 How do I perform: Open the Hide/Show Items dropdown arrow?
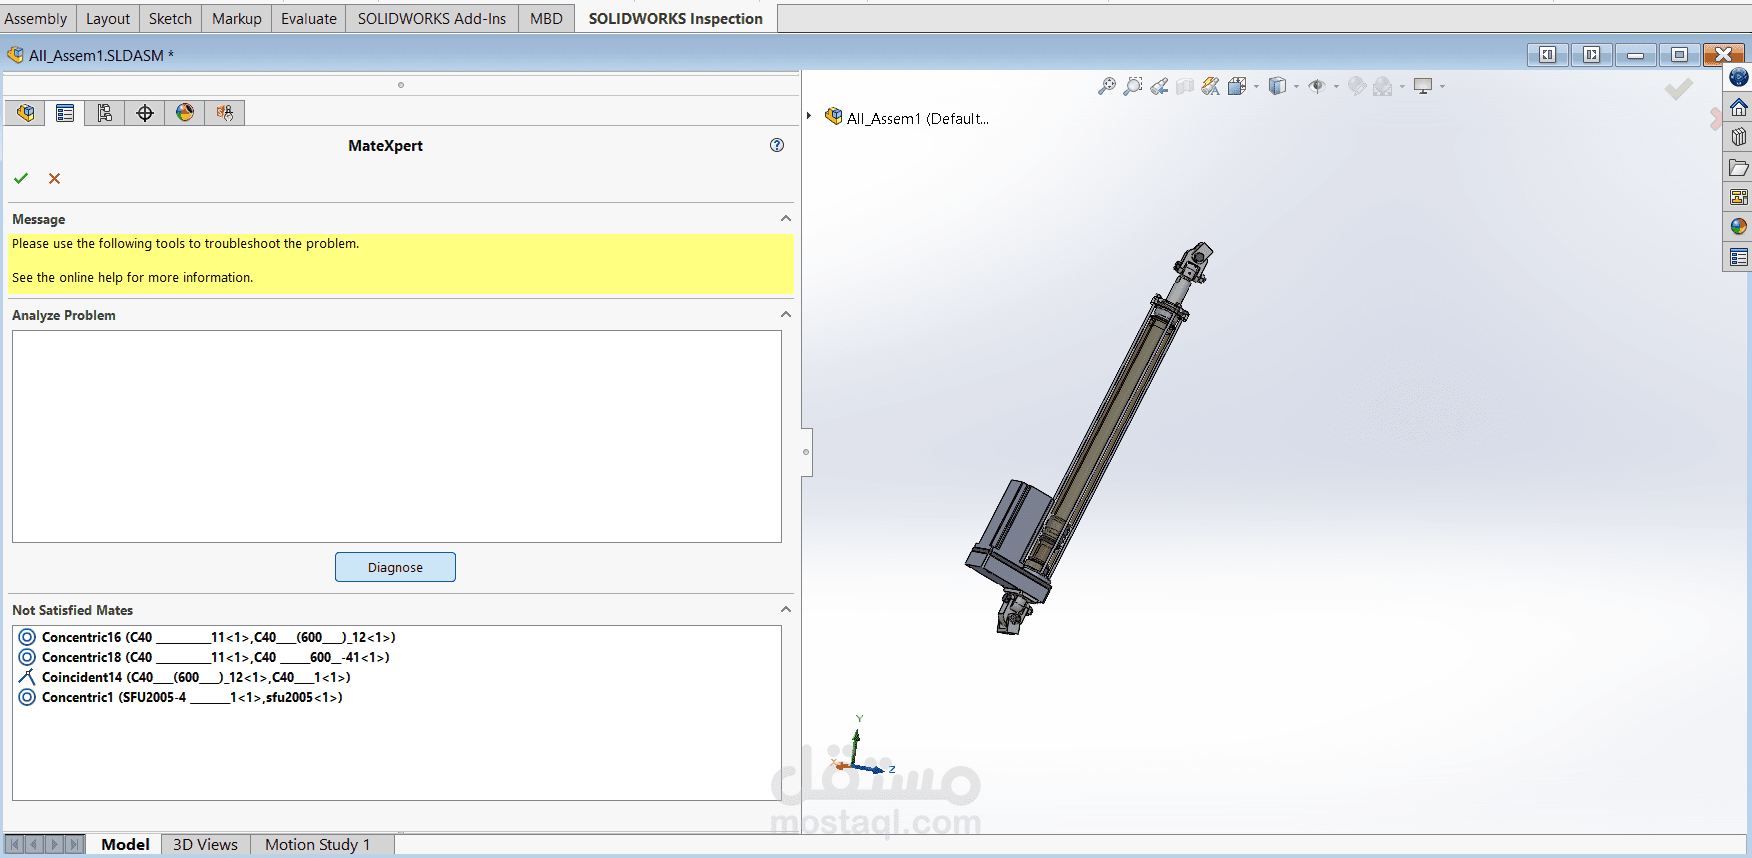click(x=1337, y=87)
